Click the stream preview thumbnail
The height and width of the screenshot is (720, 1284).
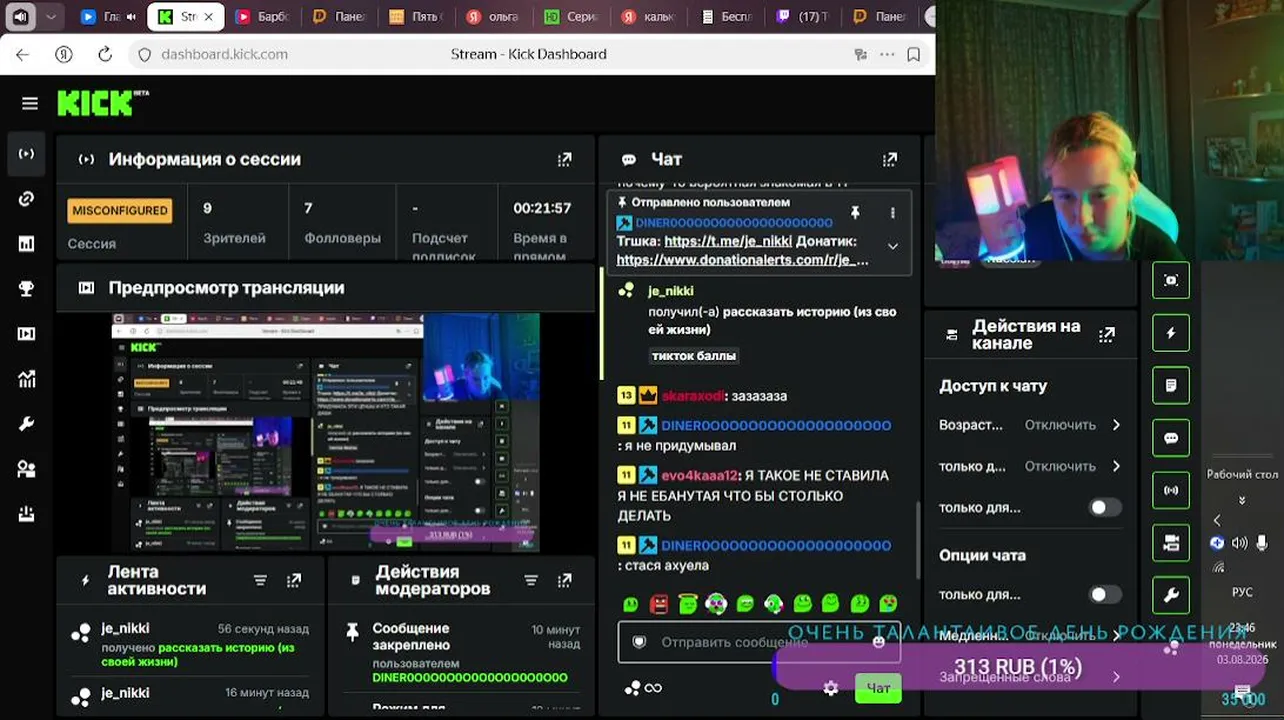pos(325,432)
